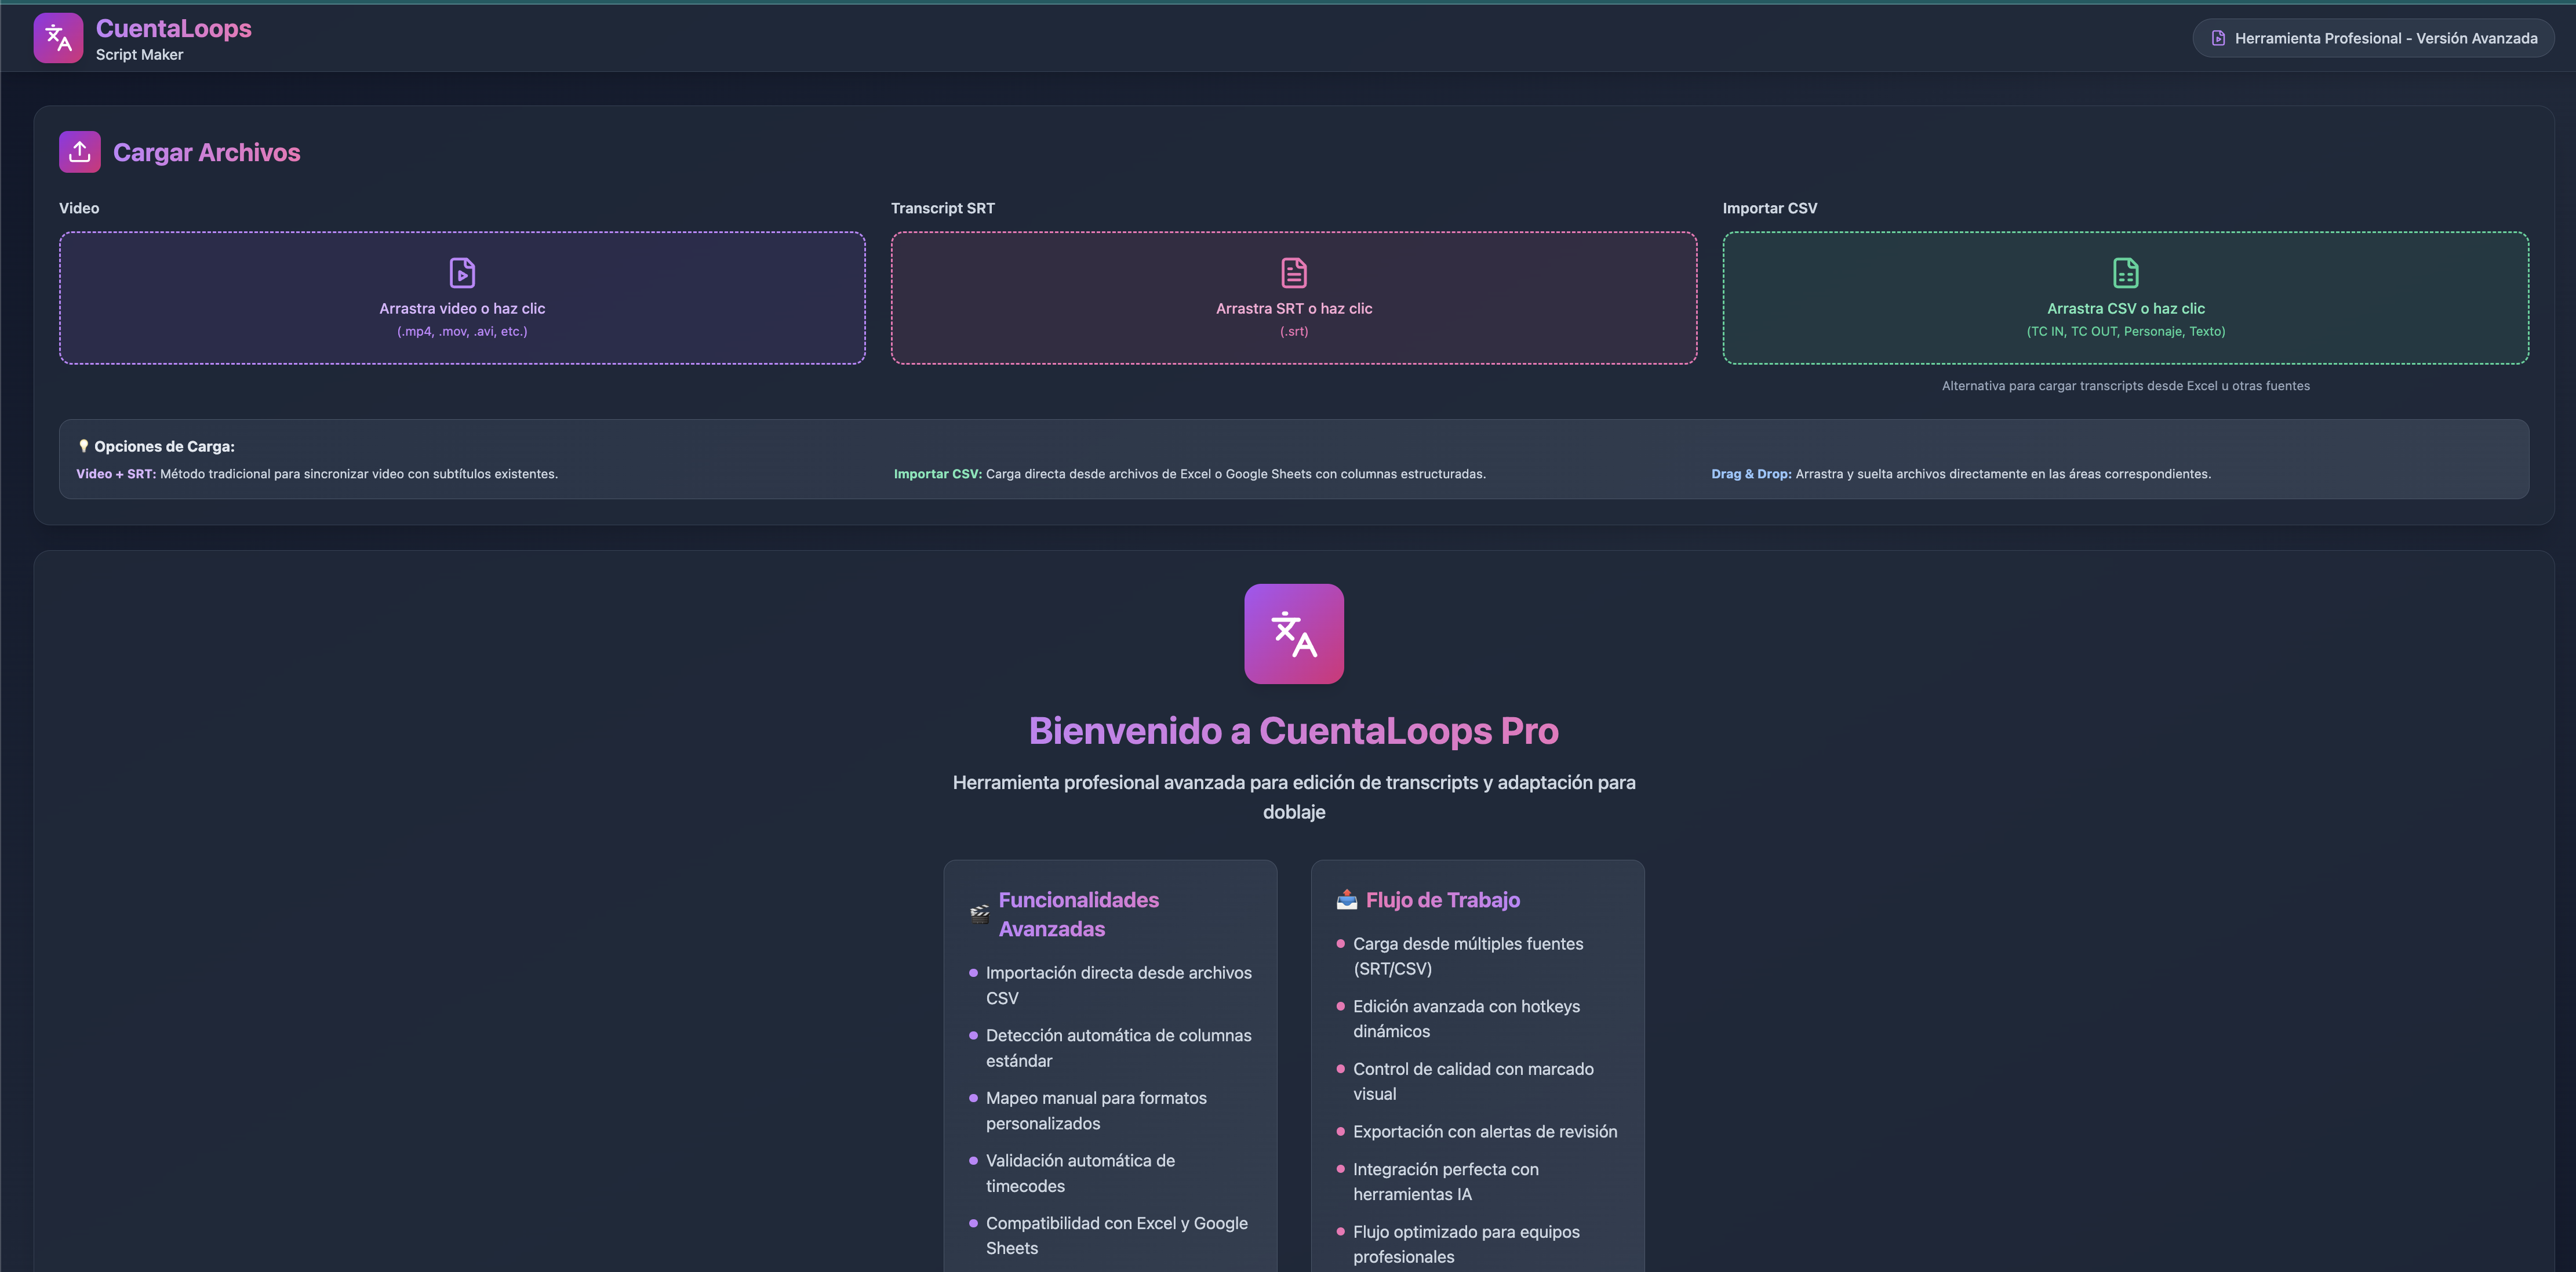
Task: Click 'Arrastra SRT o haz clic' text
Action: pyautogui.click(x=1294, y=308)
